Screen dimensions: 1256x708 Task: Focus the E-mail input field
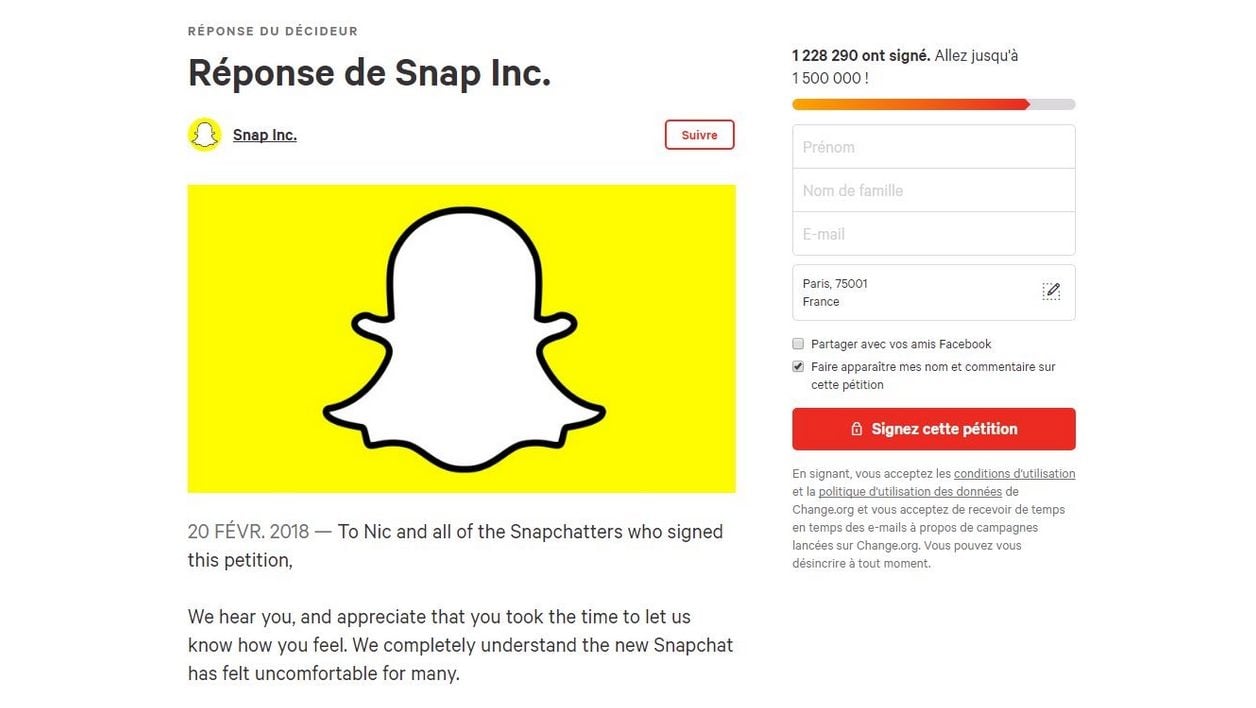[933, 234]
